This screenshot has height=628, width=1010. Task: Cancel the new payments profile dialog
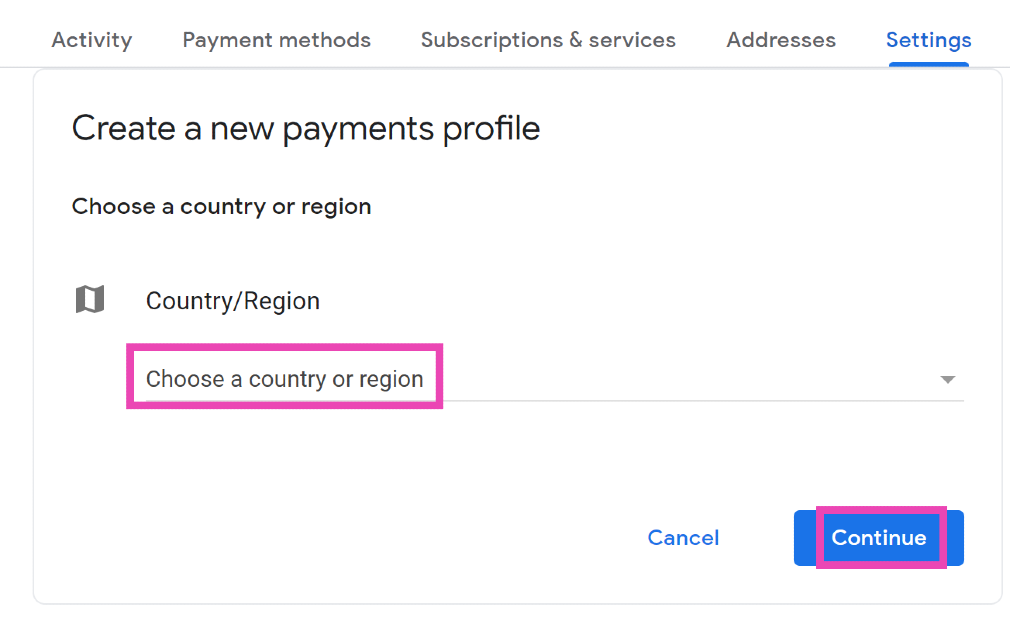[x=683, y=538]
